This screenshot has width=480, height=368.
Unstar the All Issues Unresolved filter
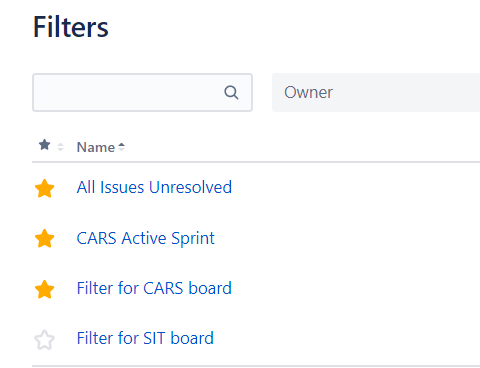pos(44,188)
